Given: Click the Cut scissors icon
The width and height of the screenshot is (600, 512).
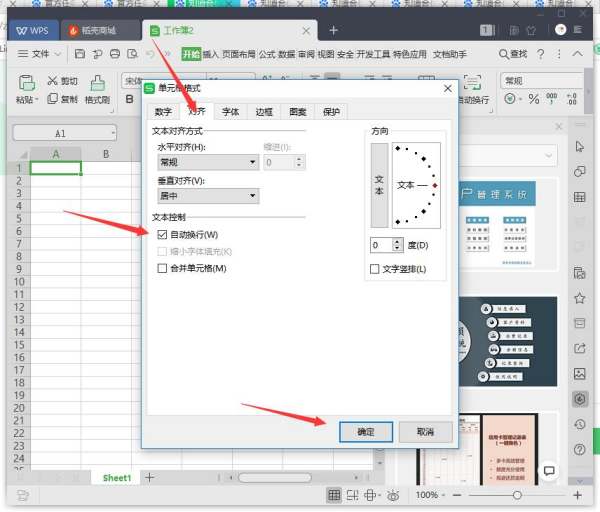Looking at the screenshot, I should (52, 81).
